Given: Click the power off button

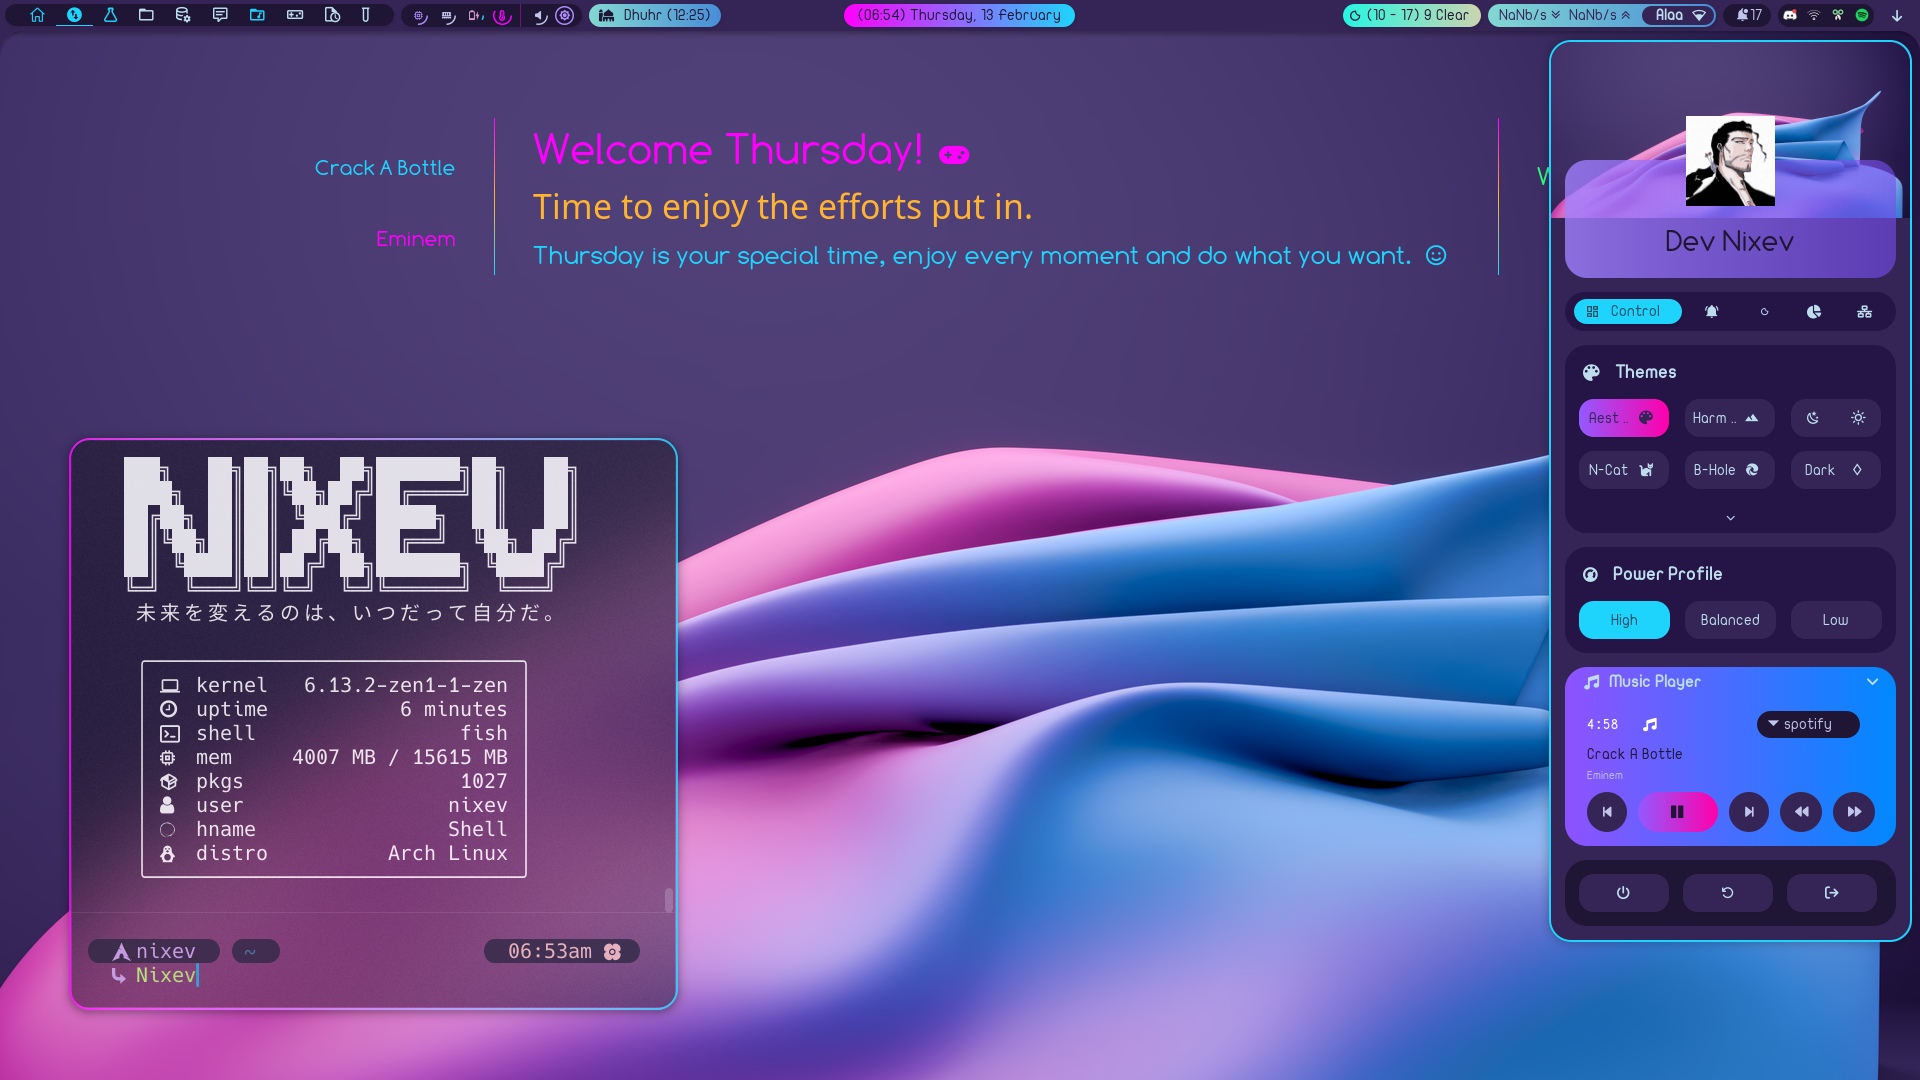Looking at the screenshot, I should click(1623, 893).
